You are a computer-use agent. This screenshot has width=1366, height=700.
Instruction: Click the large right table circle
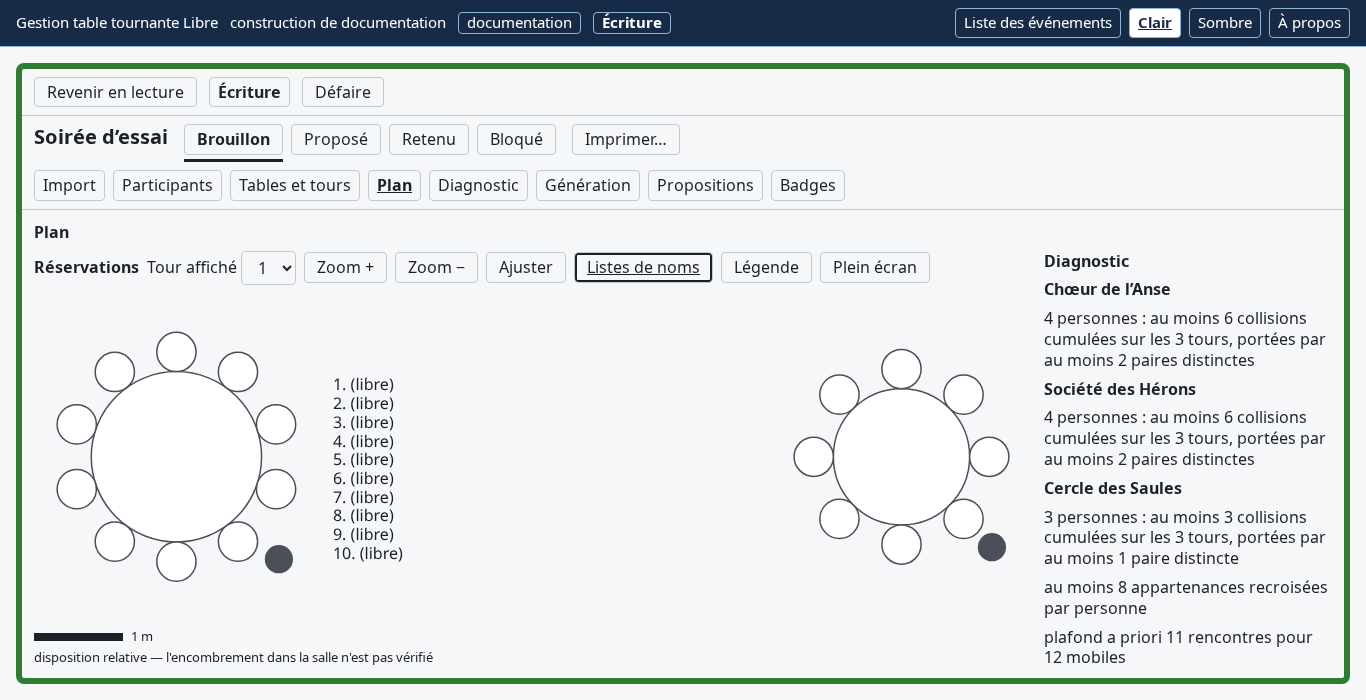pyautogui.click(x=901, y=457)
